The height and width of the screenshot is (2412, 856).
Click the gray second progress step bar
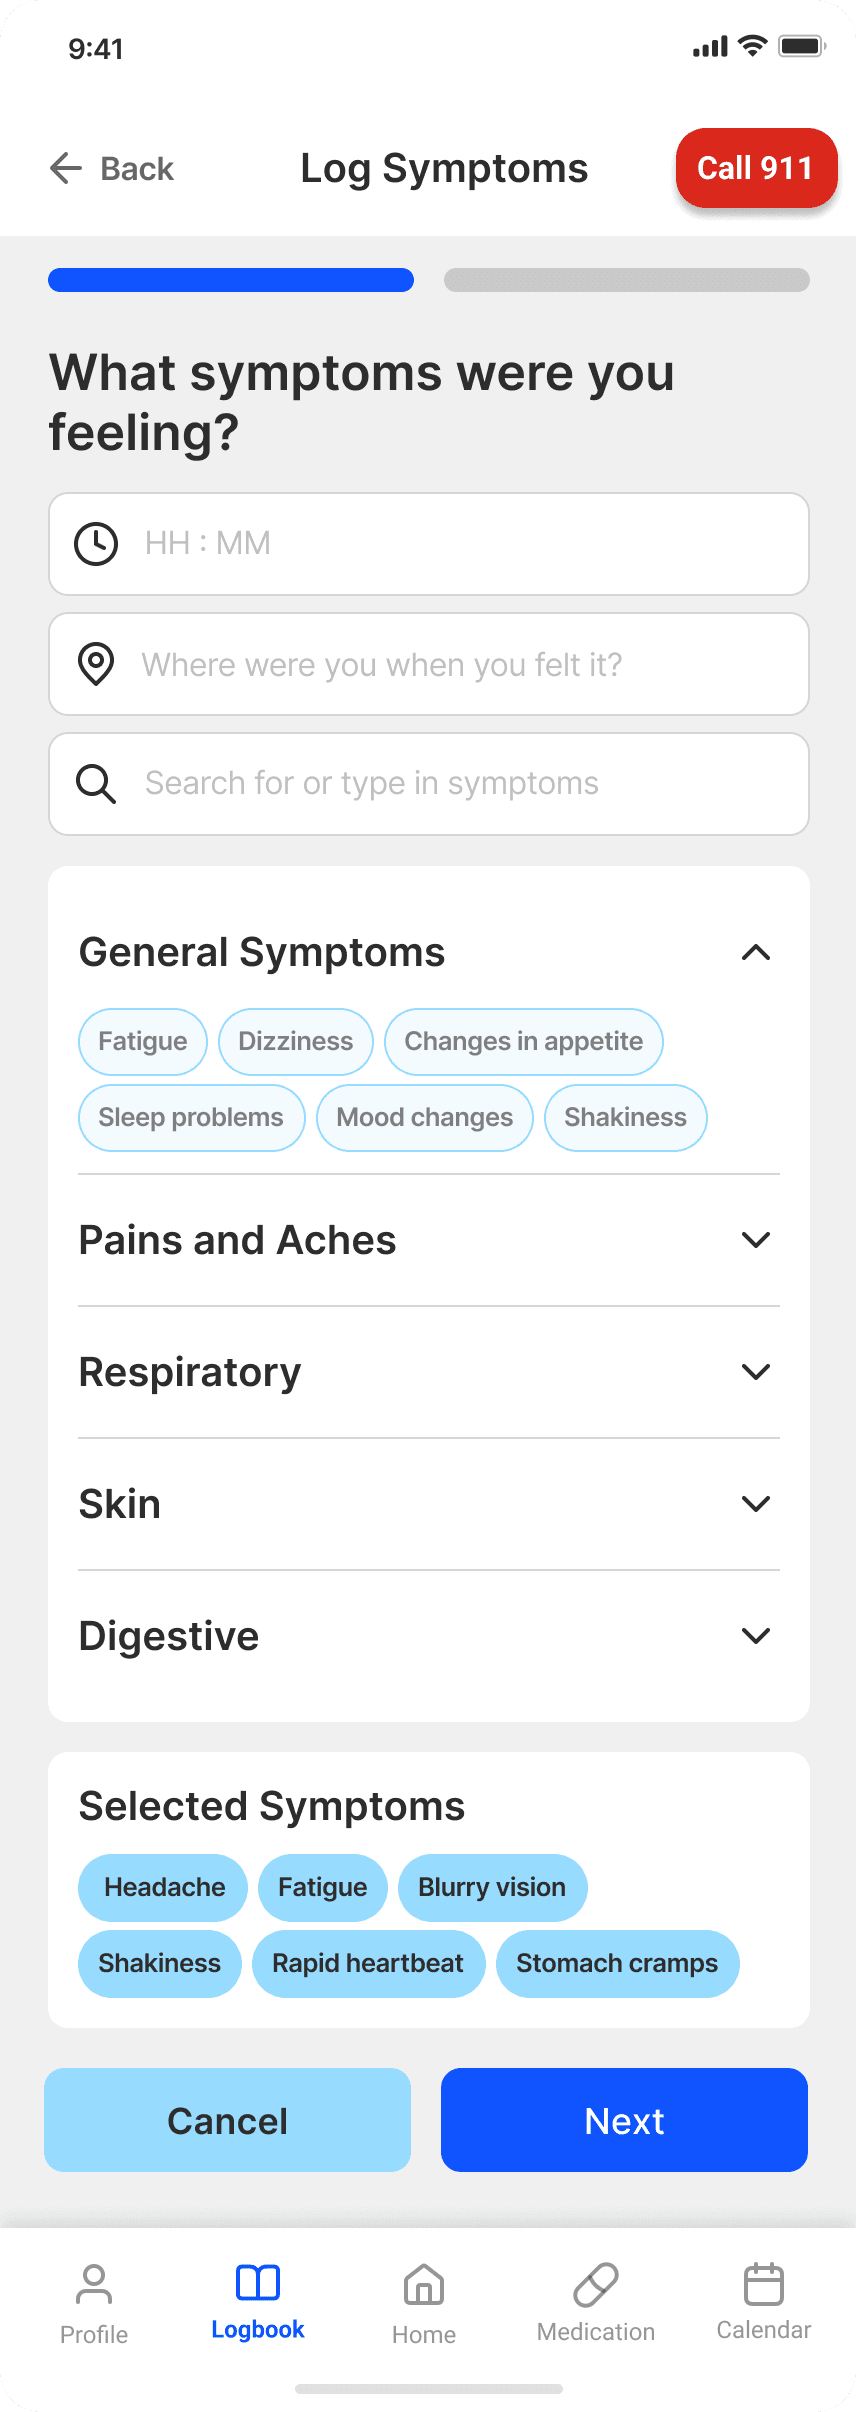pos(626,280)
